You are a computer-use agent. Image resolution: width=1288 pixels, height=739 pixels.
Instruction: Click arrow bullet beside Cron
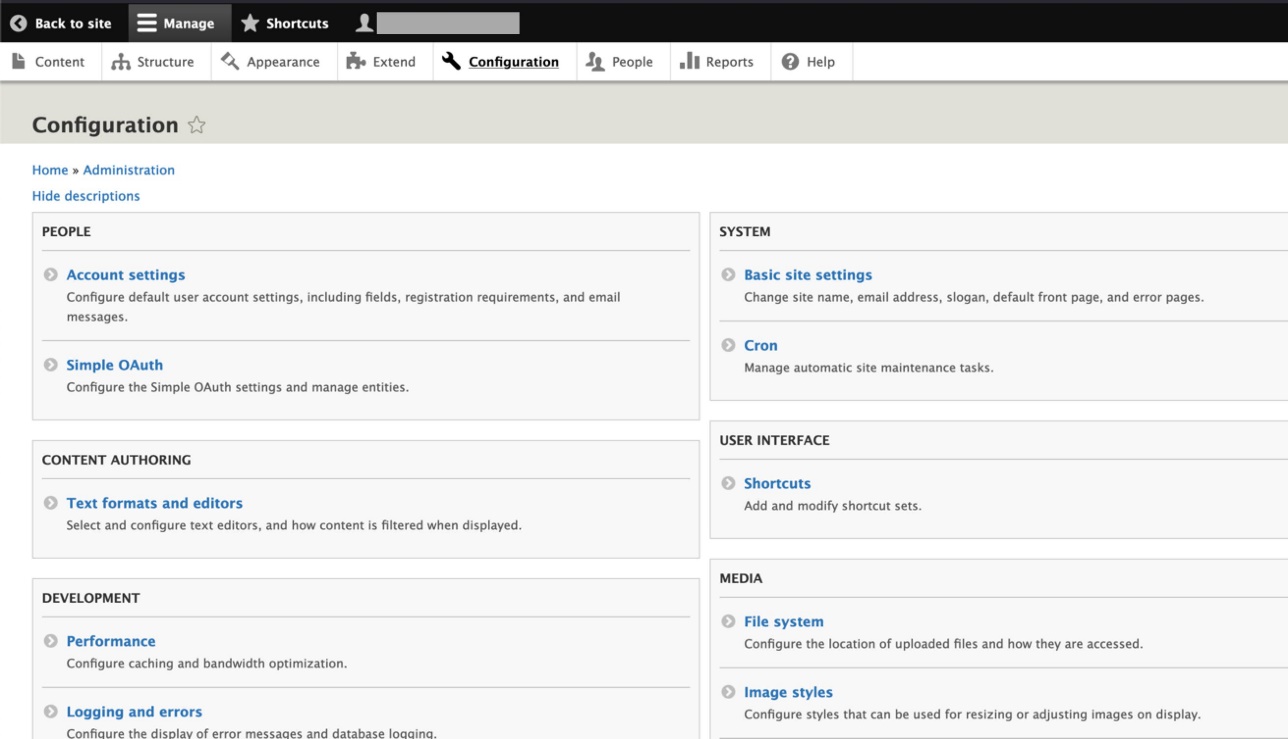(728, 345)
